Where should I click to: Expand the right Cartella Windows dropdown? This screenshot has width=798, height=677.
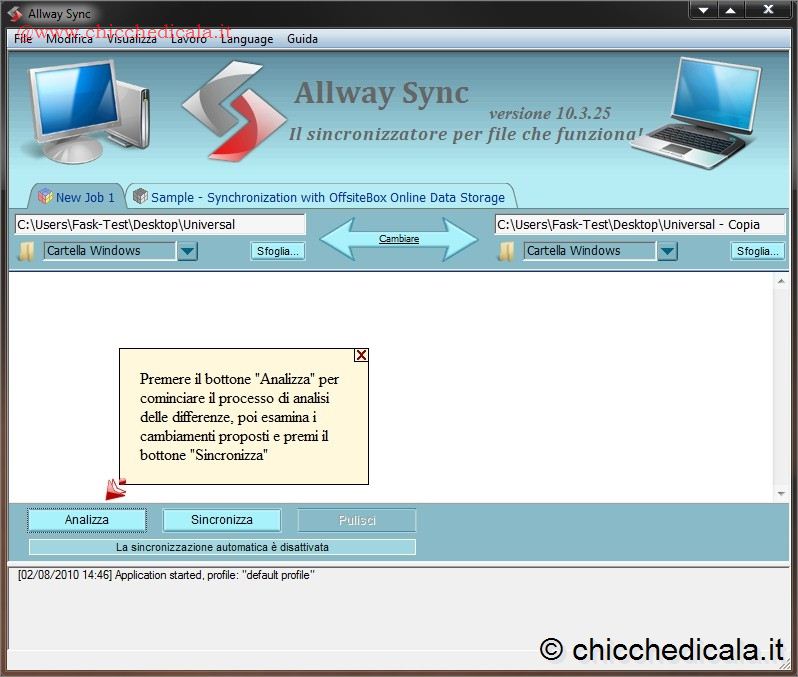pos(667,251)
